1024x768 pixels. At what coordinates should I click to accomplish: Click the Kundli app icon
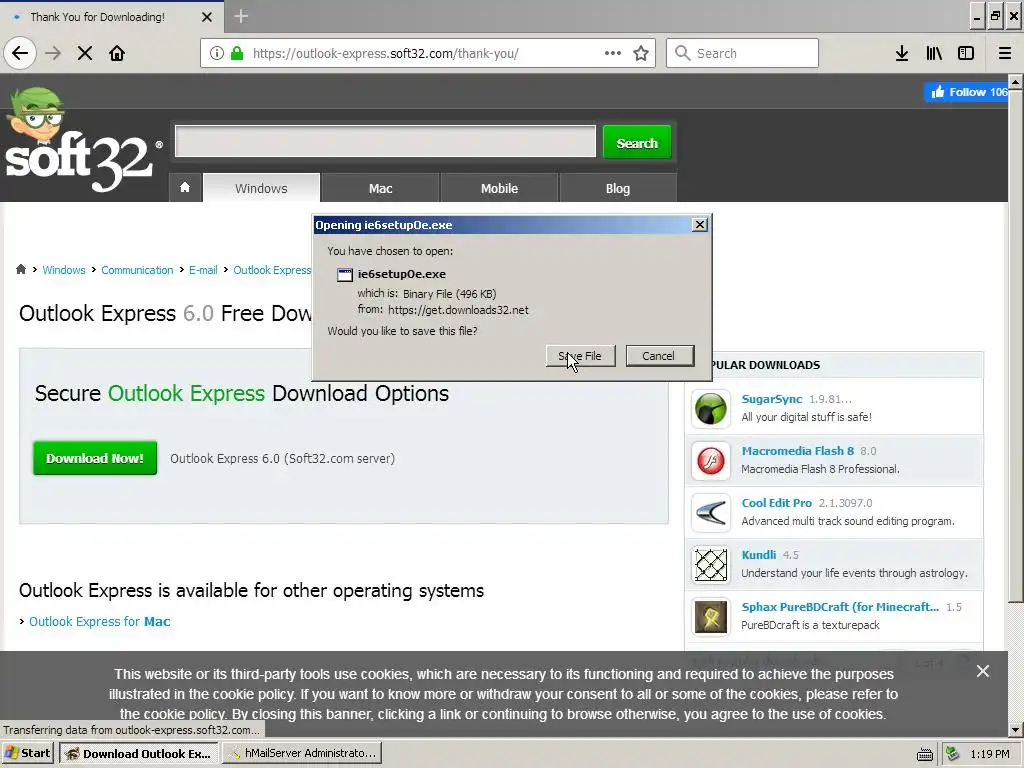click(x=711, y=565)
